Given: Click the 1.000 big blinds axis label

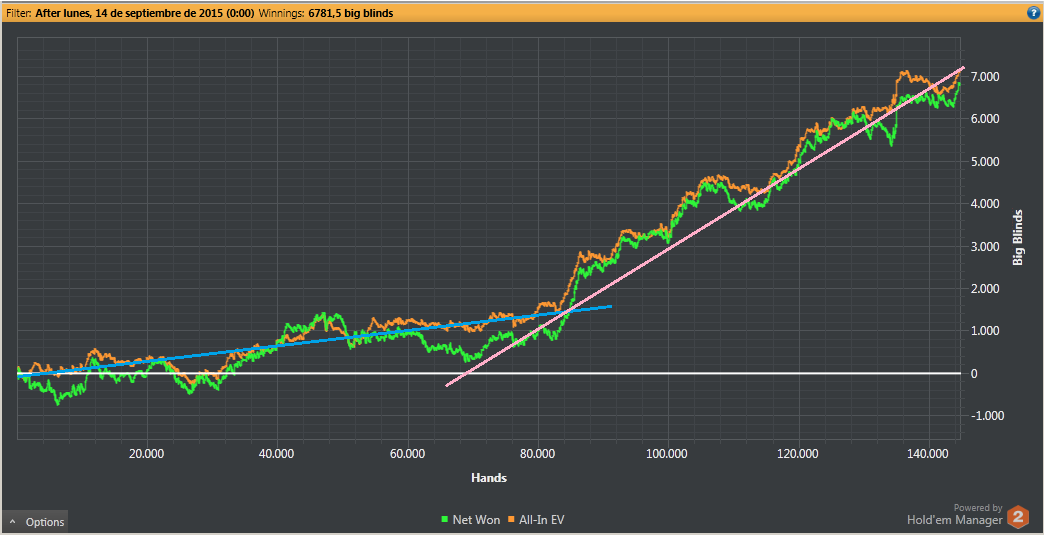Looking at the screenshot, I should point(985,331).
